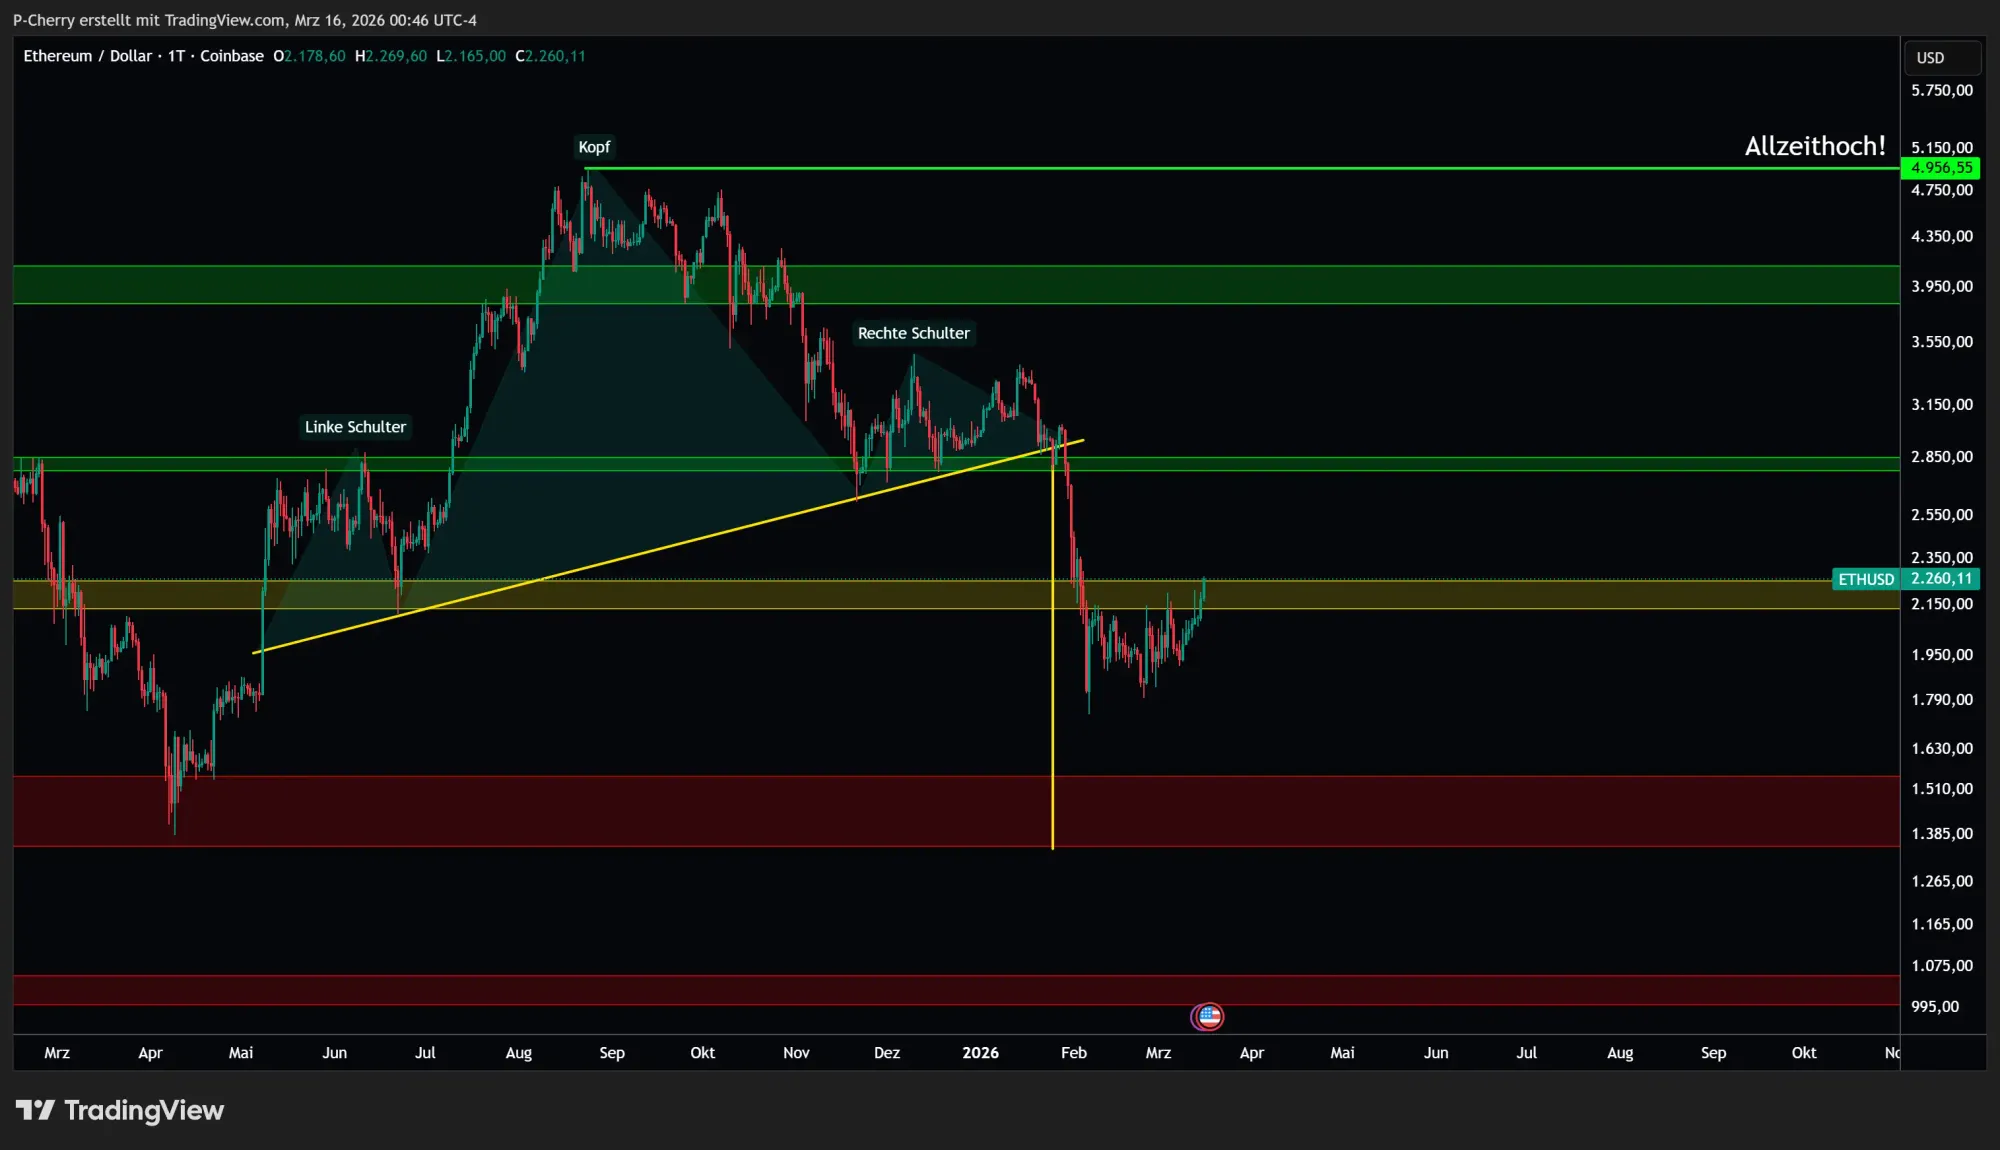Click the ETHUSD symbol price label
This screenshot has height=1150, width=2000.
click(x=1865, y=579)
